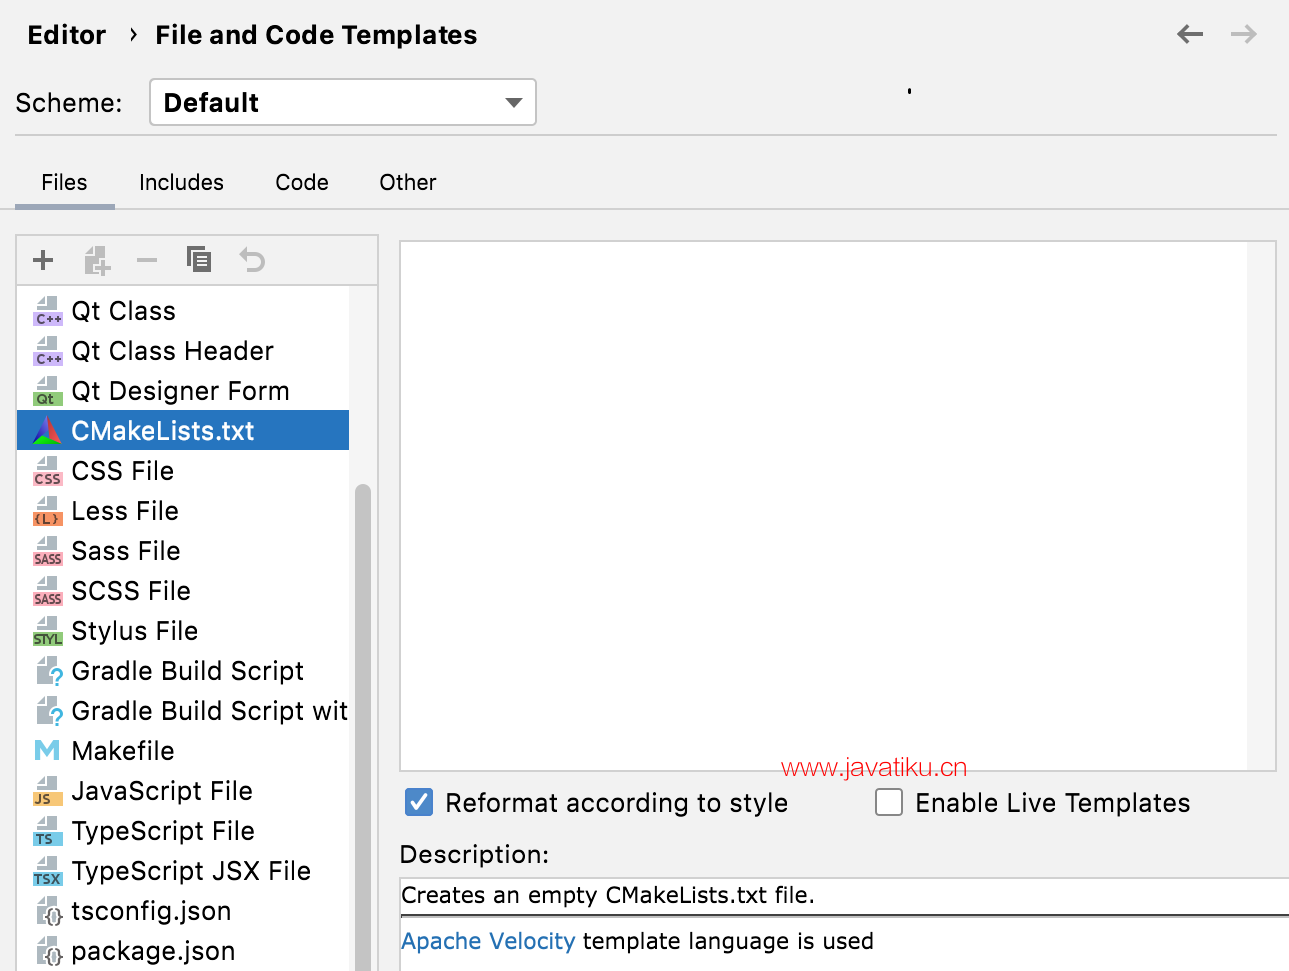1289x971 pixels.
Task: Click the Copy Template icon
Action: pos(199,260)
